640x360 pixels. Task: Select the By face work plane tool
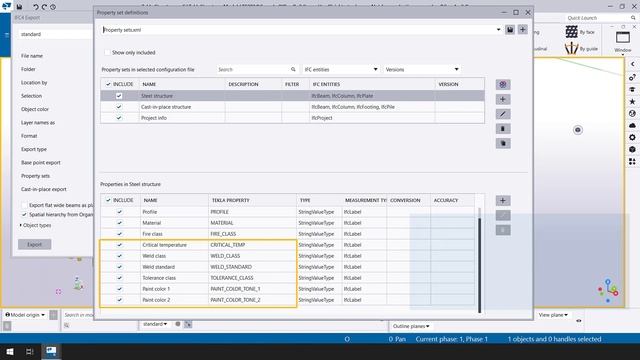click(580, 32)
